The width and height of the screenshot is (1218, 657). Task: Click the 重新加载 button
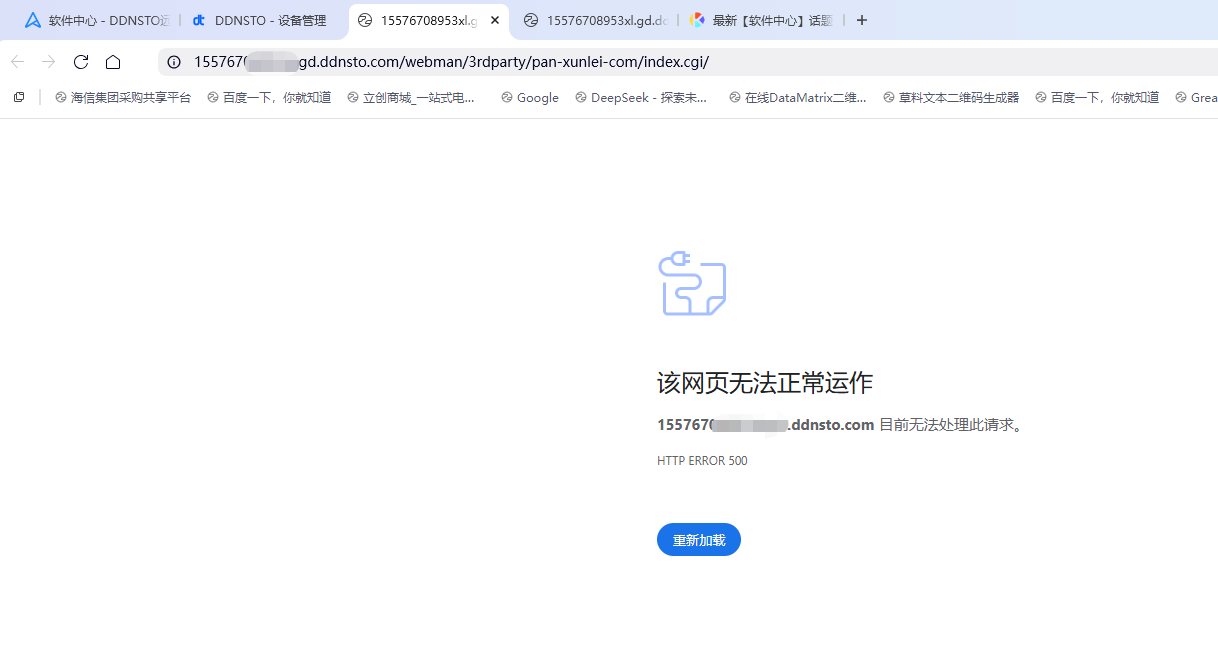[698, 540]
